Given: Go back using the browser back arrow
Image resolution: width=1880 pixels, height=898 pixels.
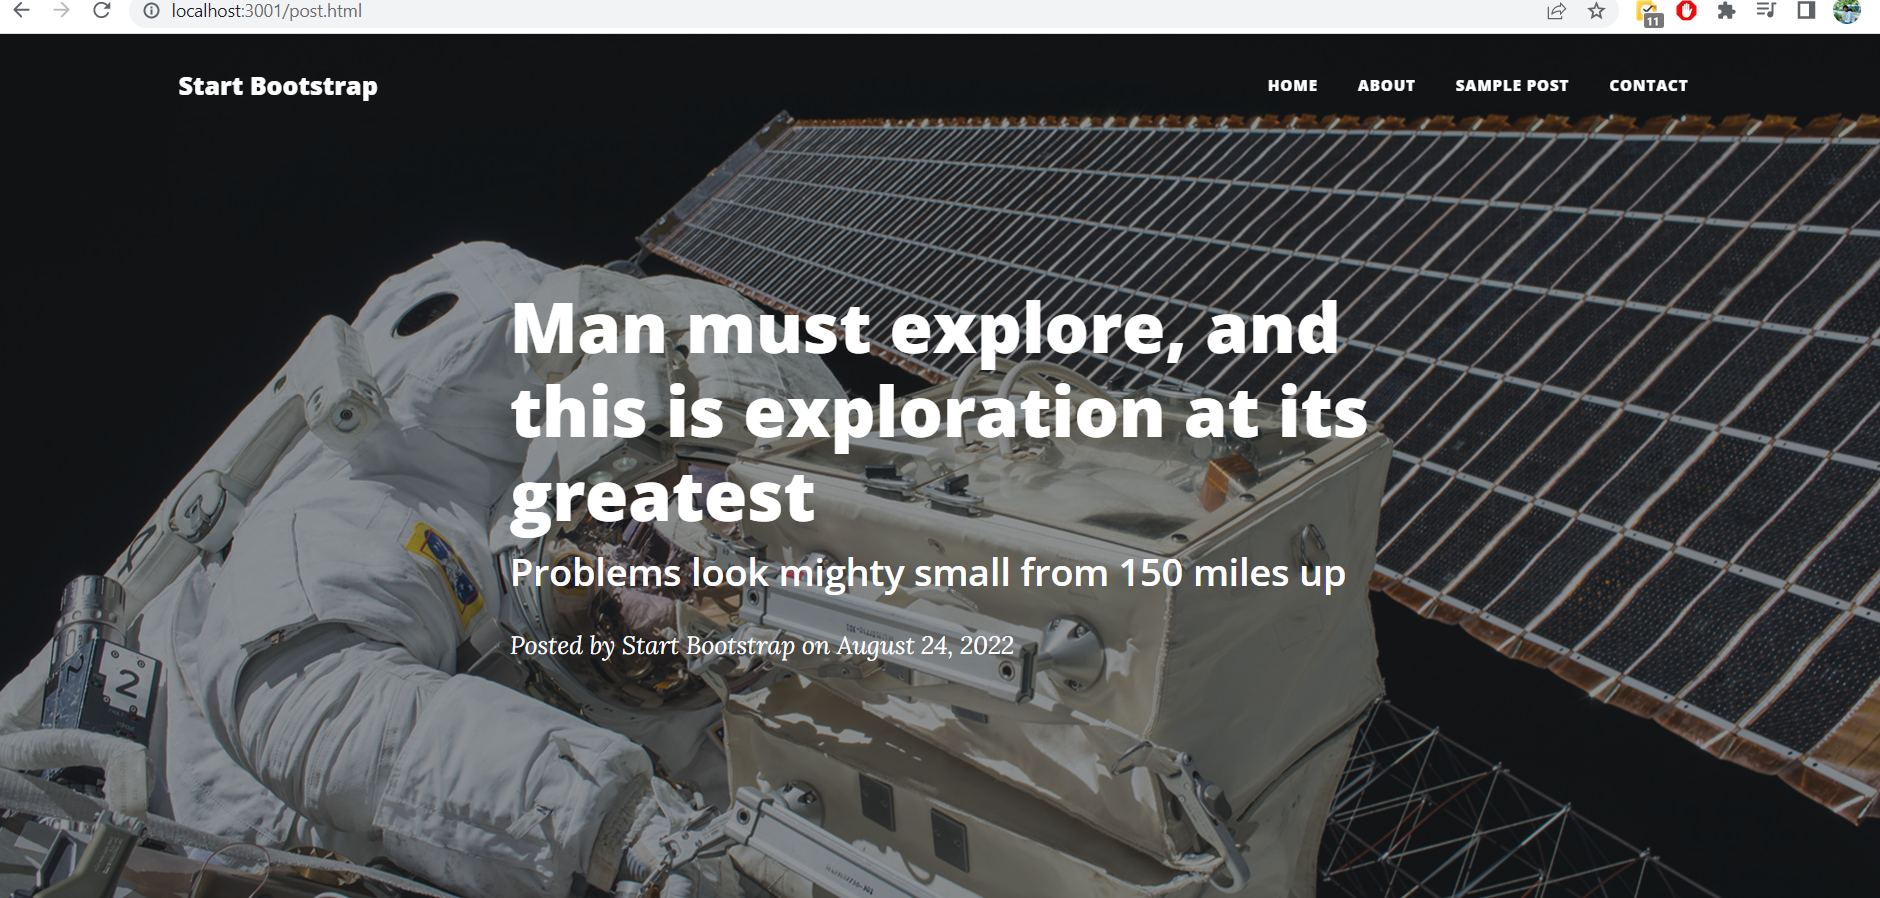Looking at the screenshot, I should 21,11.
